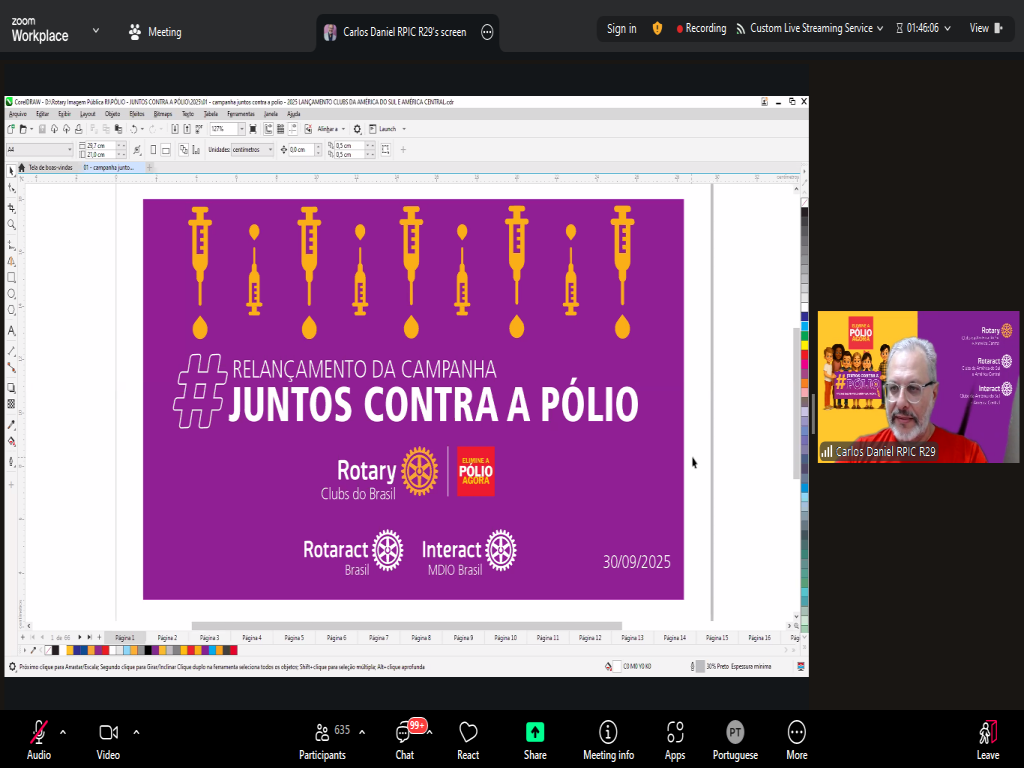This screenshot has height=768, width=1024.
Task: Click the encryption shield icon
Action: coord(657,28)
